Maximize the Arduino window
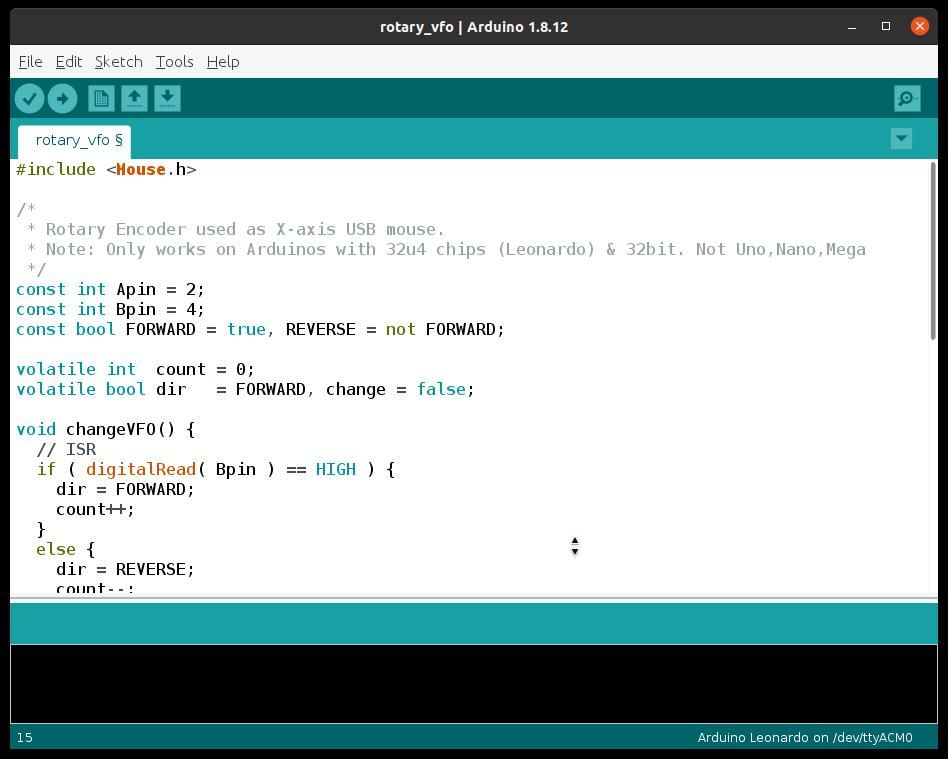Screen dimensions: 948x759 (x=886, y=26)
